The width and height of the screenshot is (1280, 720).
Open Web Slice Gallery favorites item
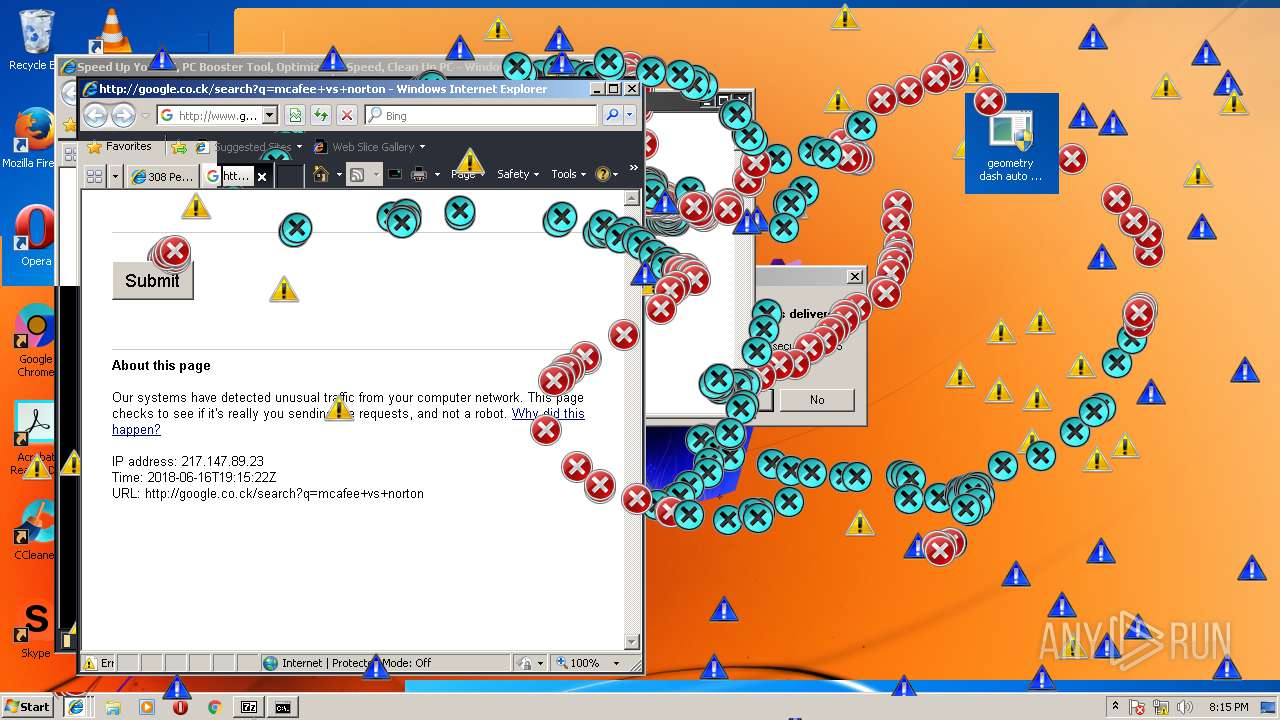click(x=370, y=147)
